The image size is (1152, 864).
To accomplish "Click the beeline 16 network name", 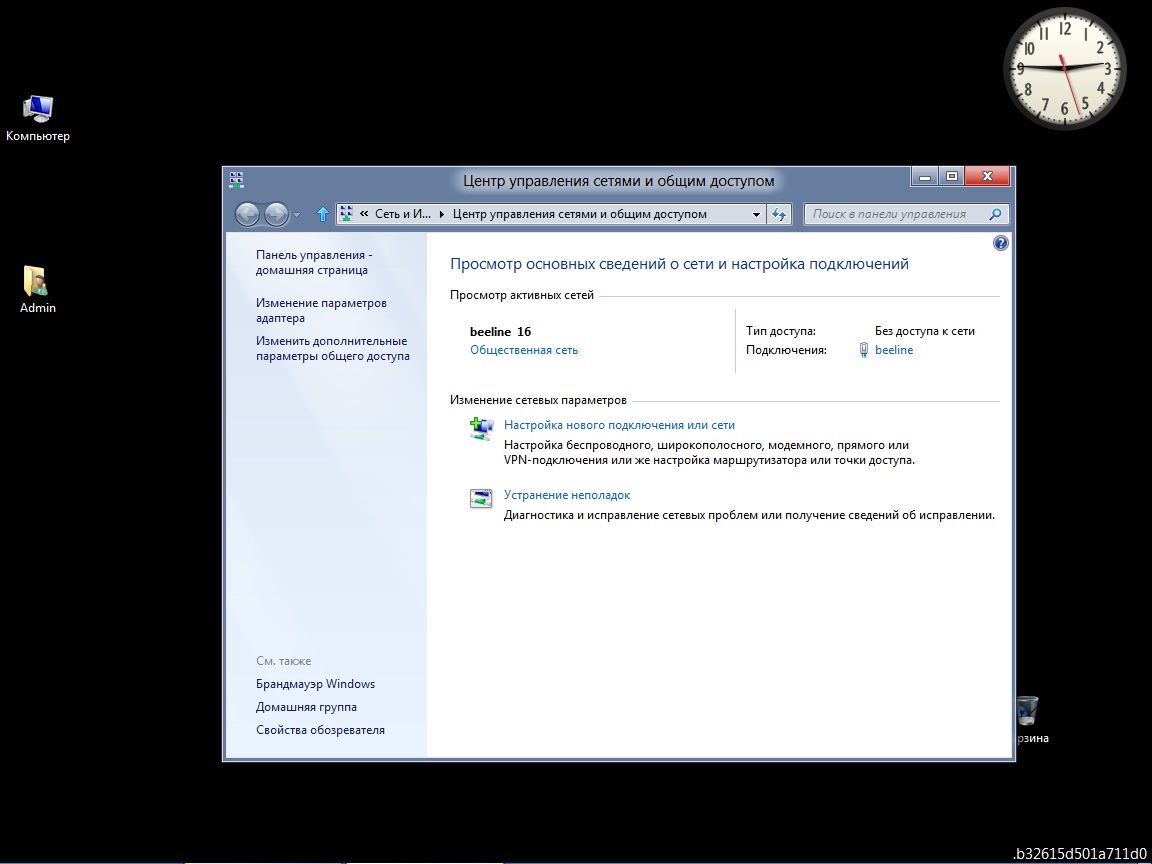I will (x=500, y=331).
